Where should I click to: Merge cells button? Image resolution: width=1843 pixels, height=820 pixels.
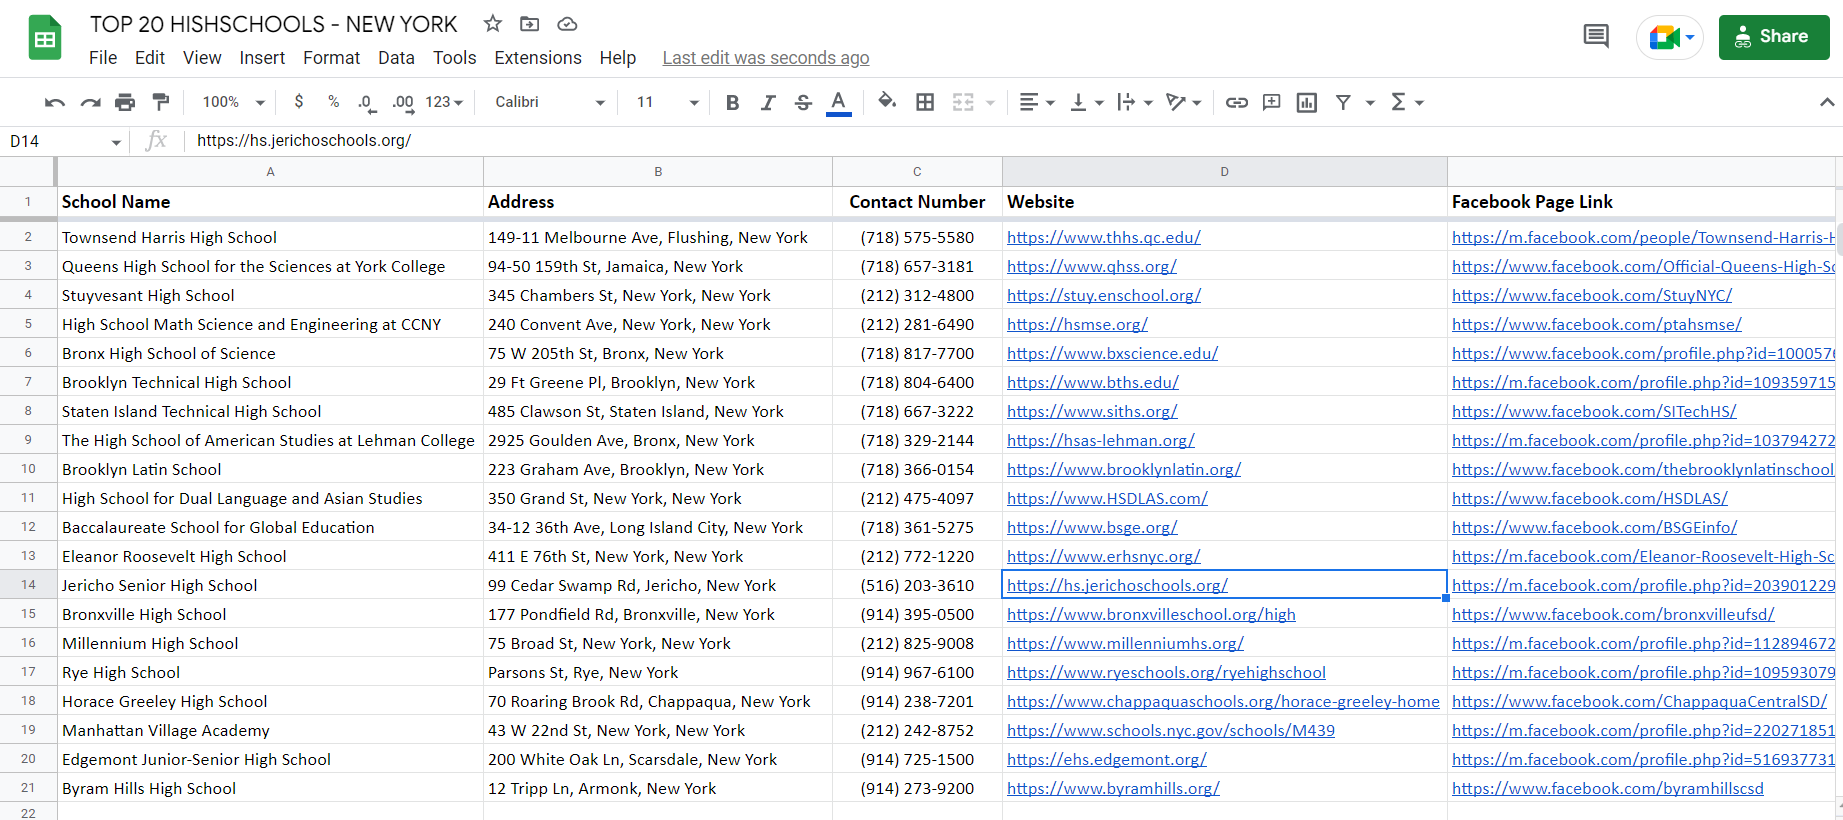963,102
